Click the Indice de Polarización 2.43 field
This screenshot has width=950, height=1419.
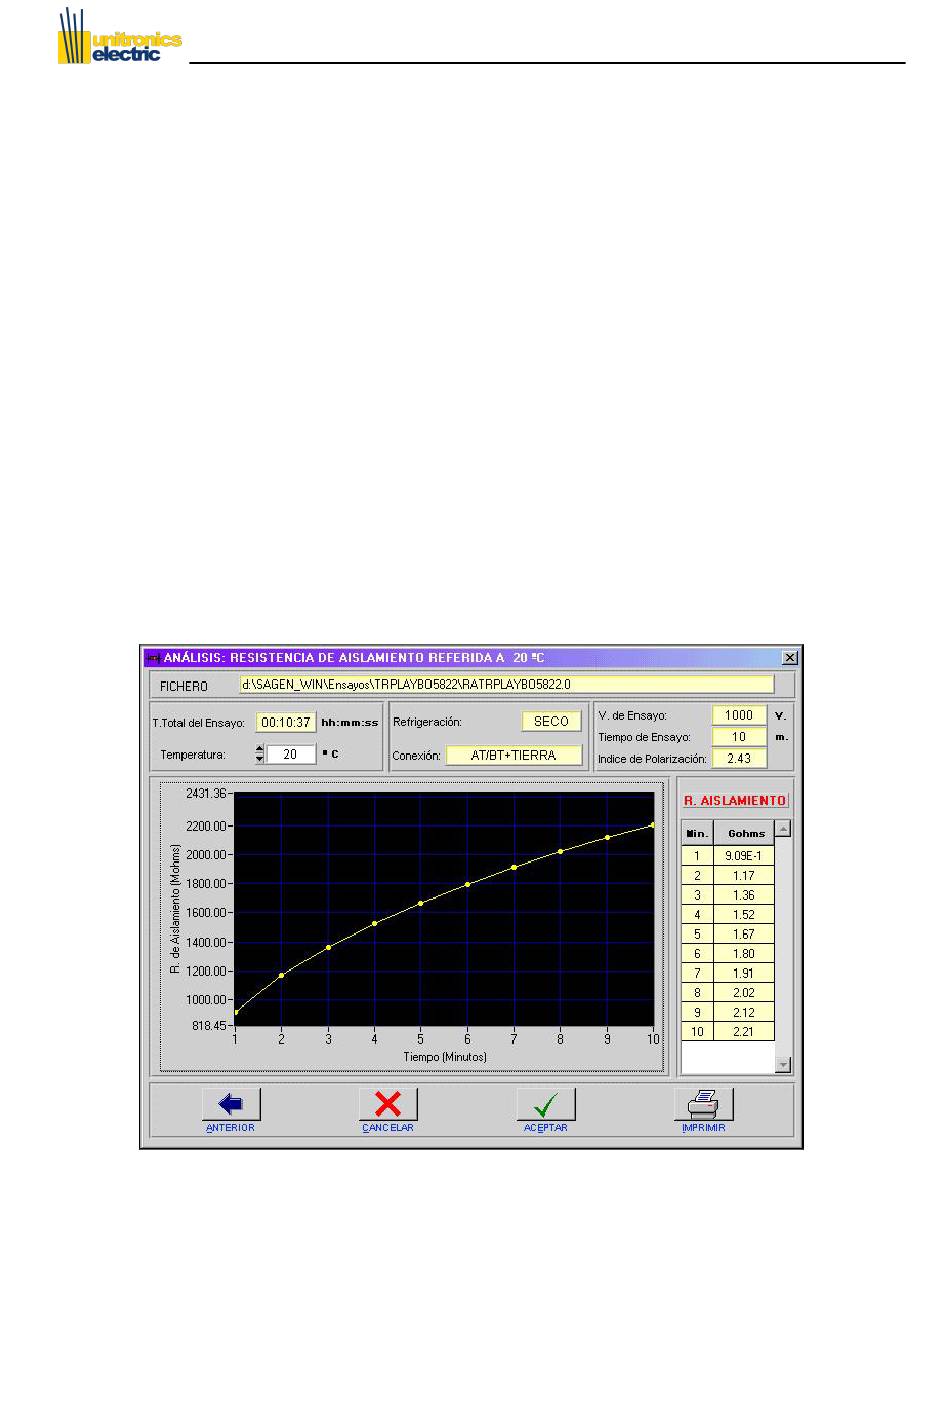click(739, 758)
